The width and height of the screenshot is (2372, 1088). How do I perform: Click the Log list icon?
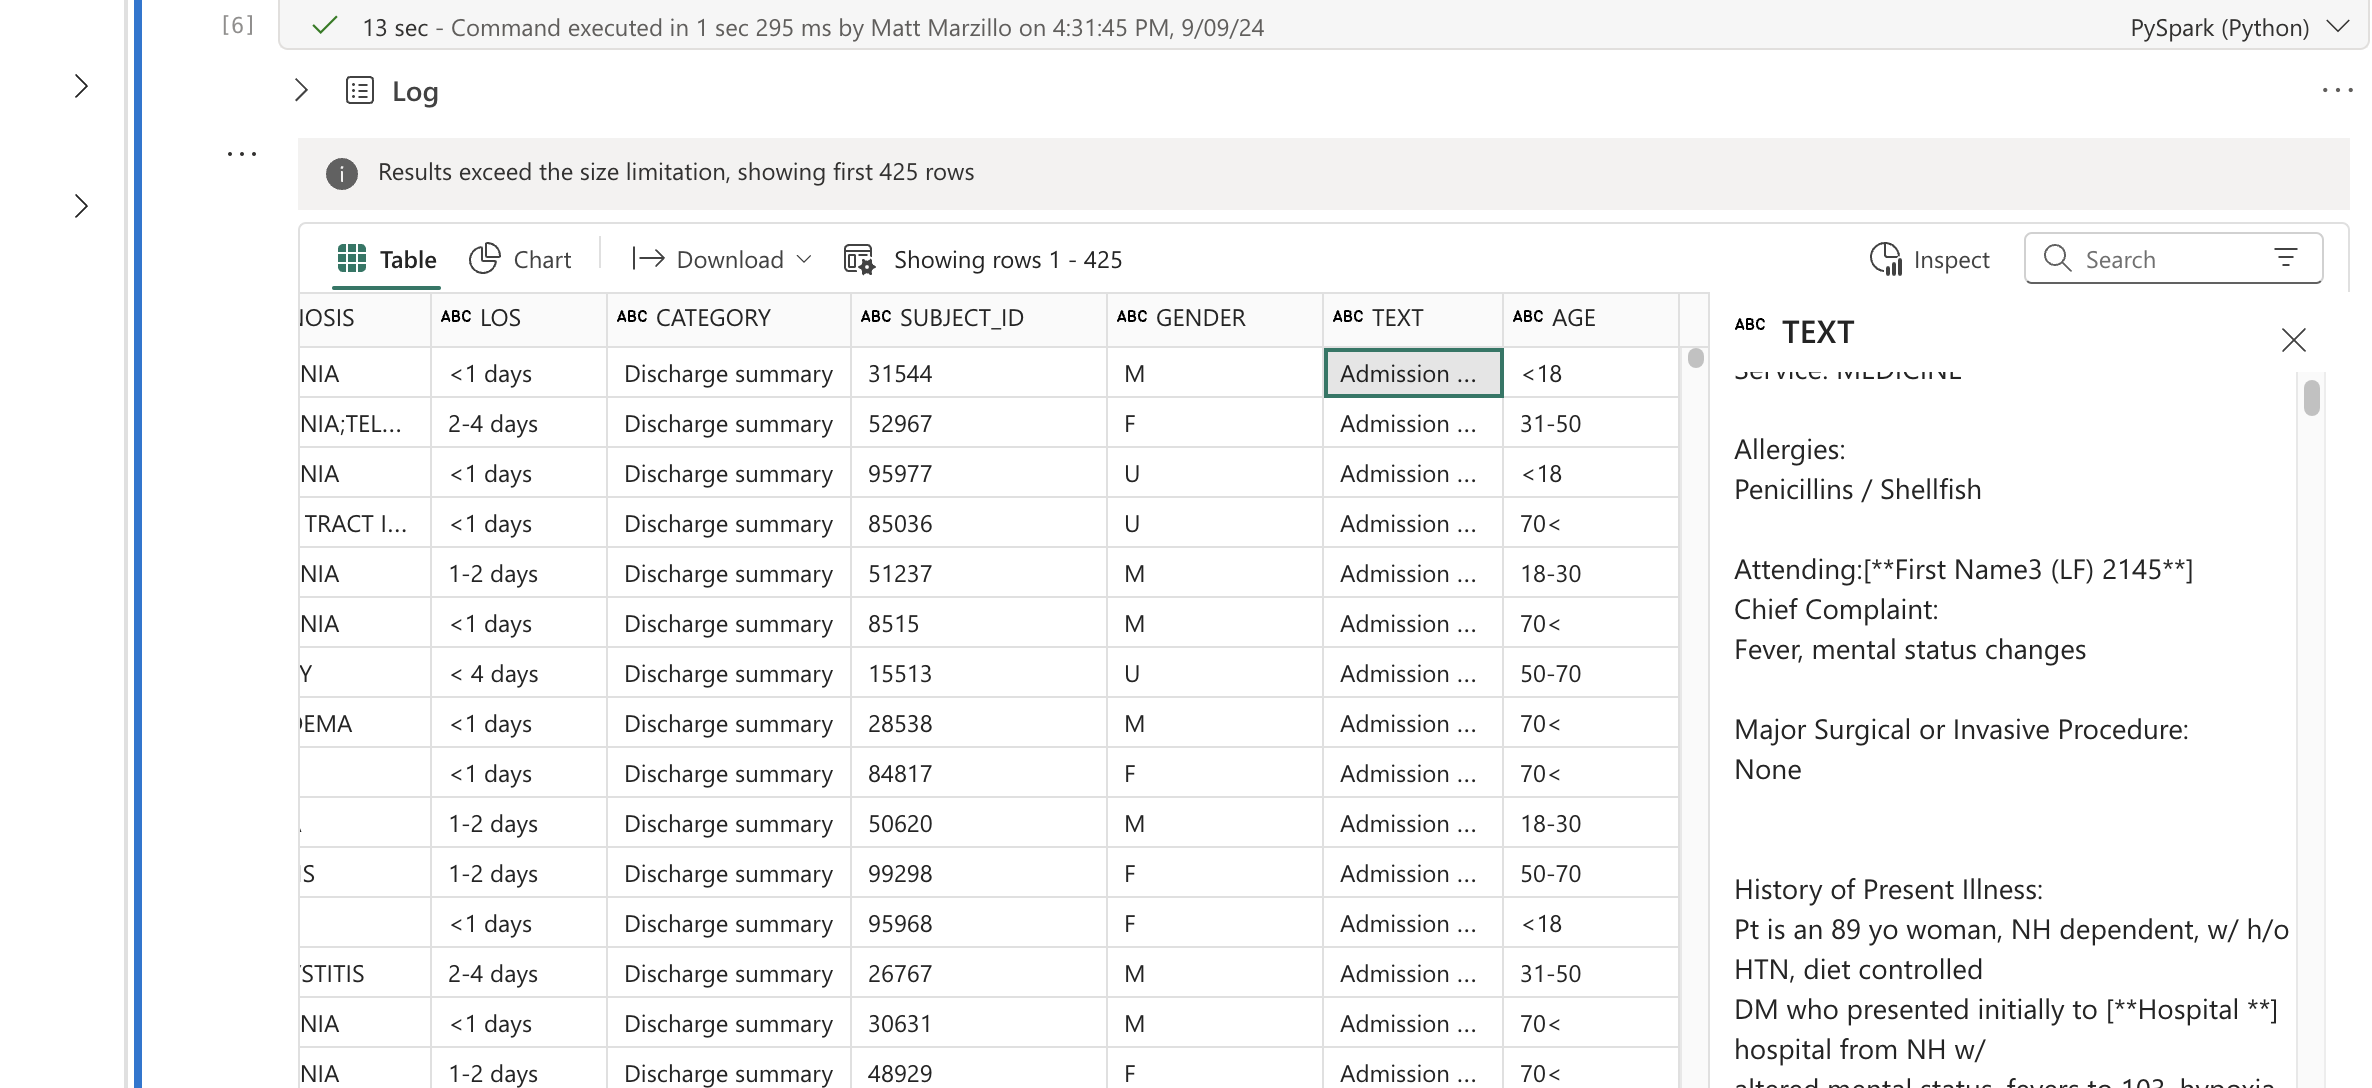pyautogui.click(x=360, y=91)
